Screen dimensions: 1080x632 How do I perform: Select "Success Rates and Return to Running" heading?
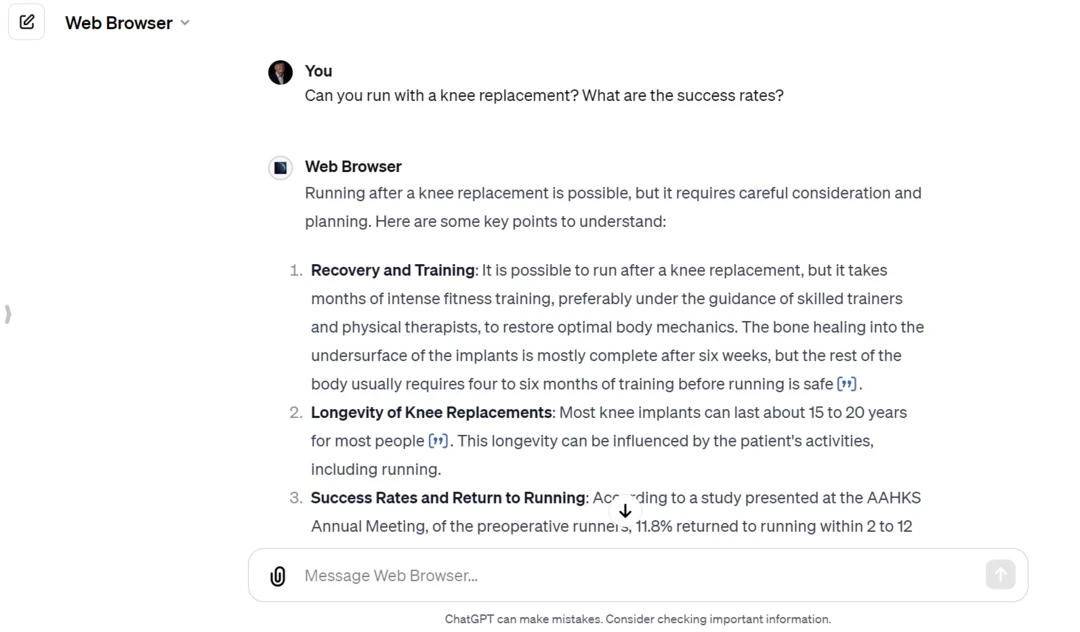pos(448,498)
